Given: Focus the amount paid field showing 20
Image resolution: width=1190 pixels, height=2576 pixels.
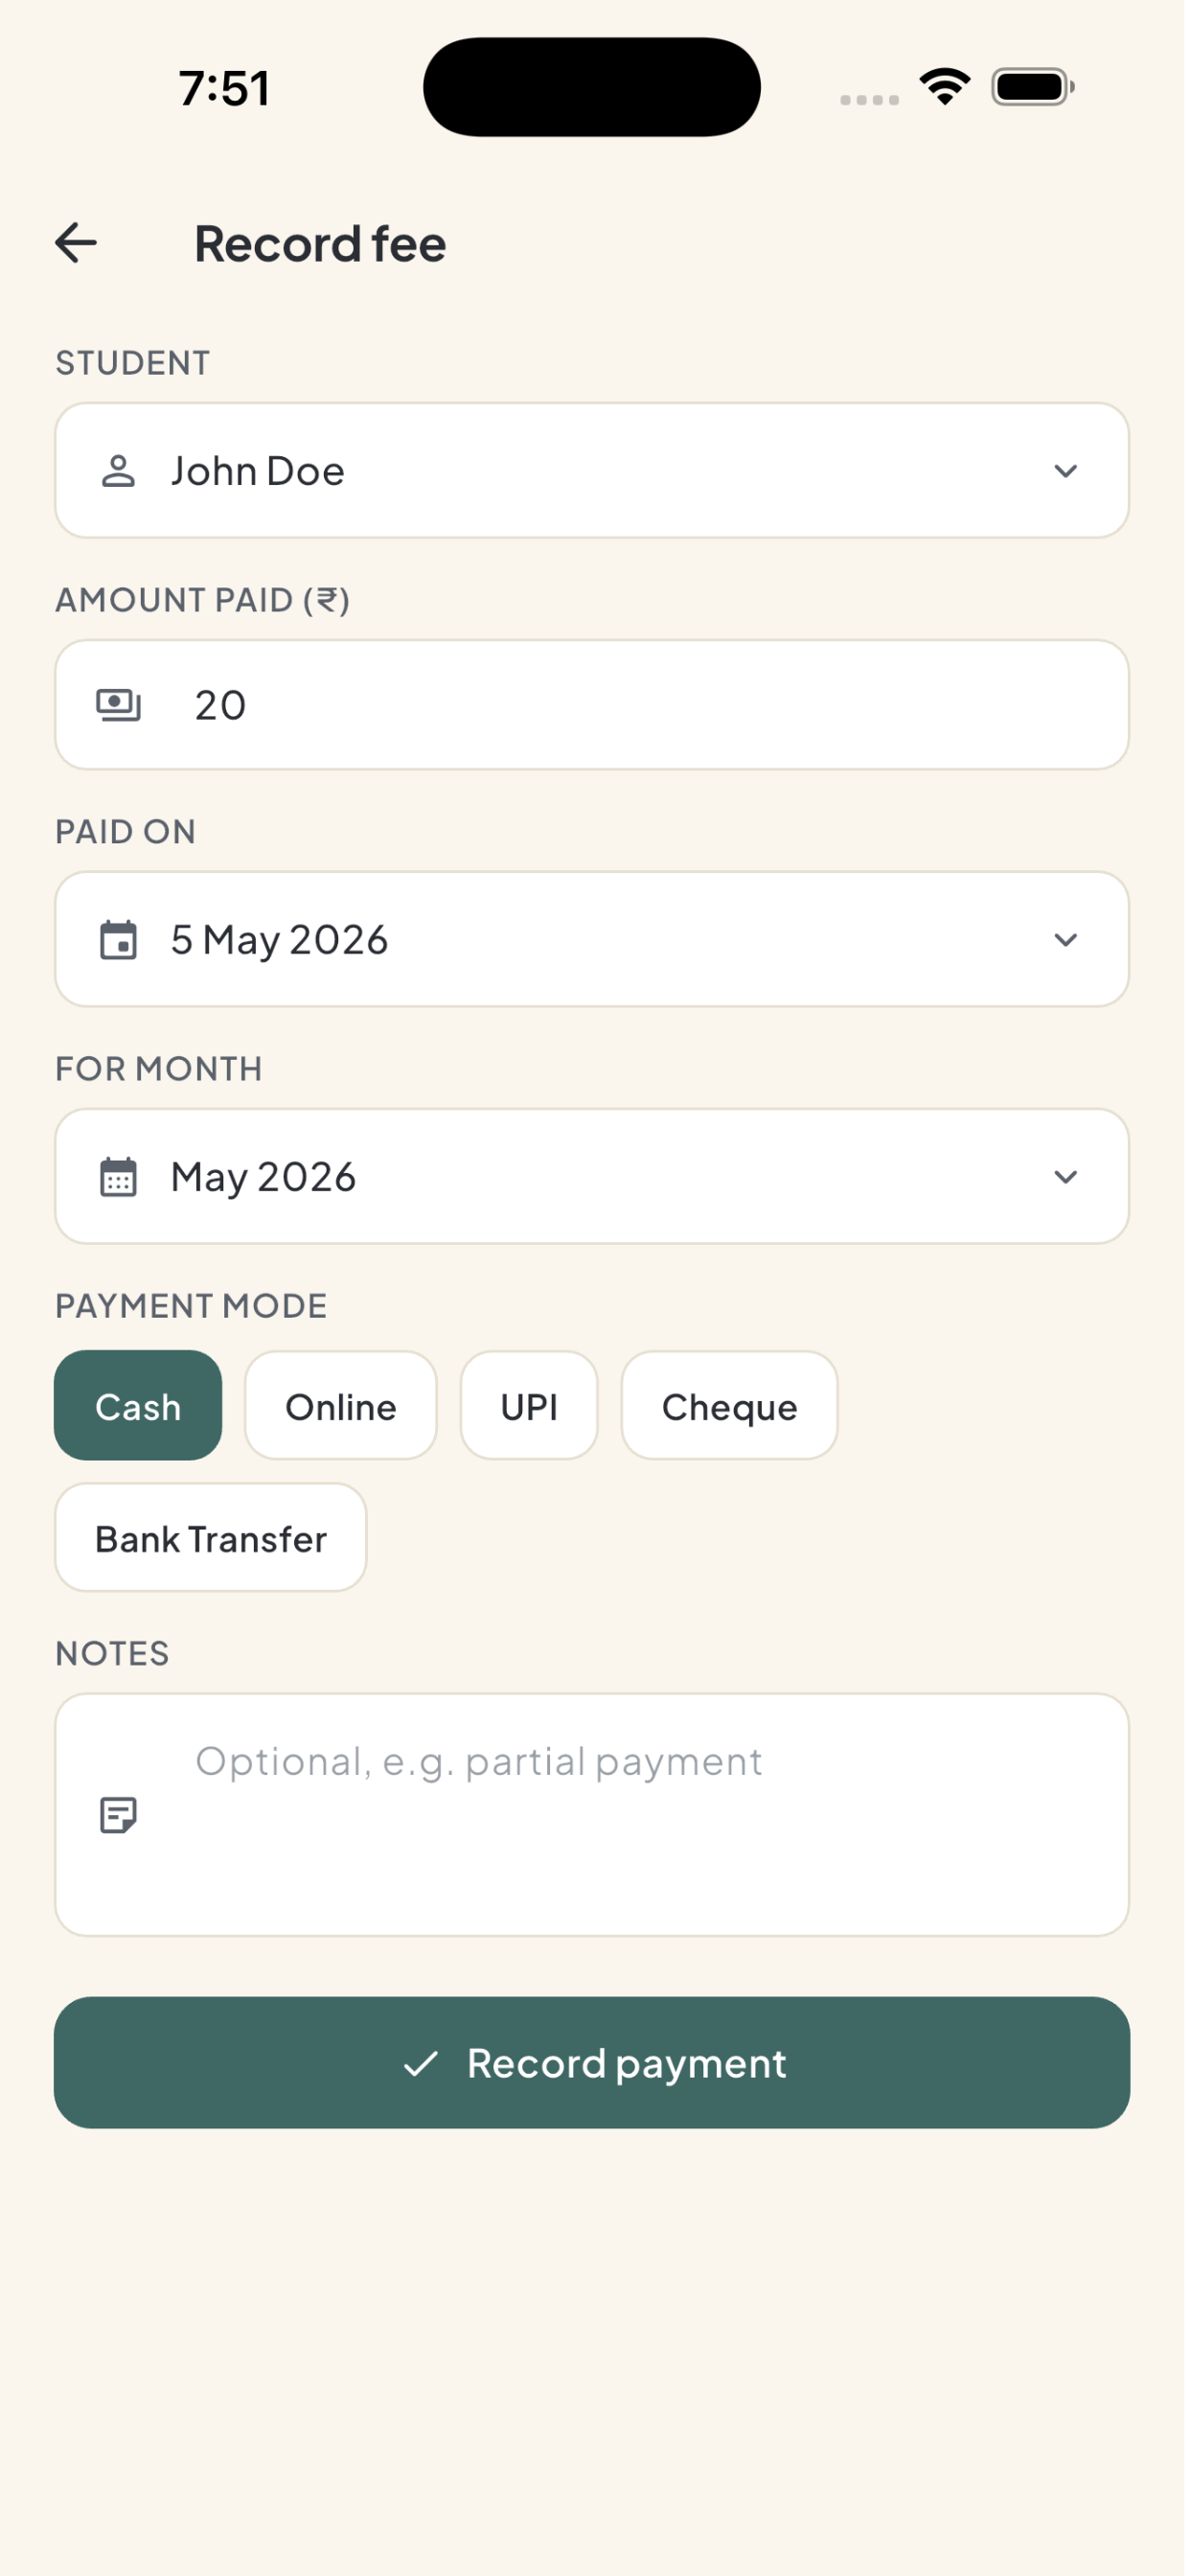Looking at the screenshot, I should [595, 708].
